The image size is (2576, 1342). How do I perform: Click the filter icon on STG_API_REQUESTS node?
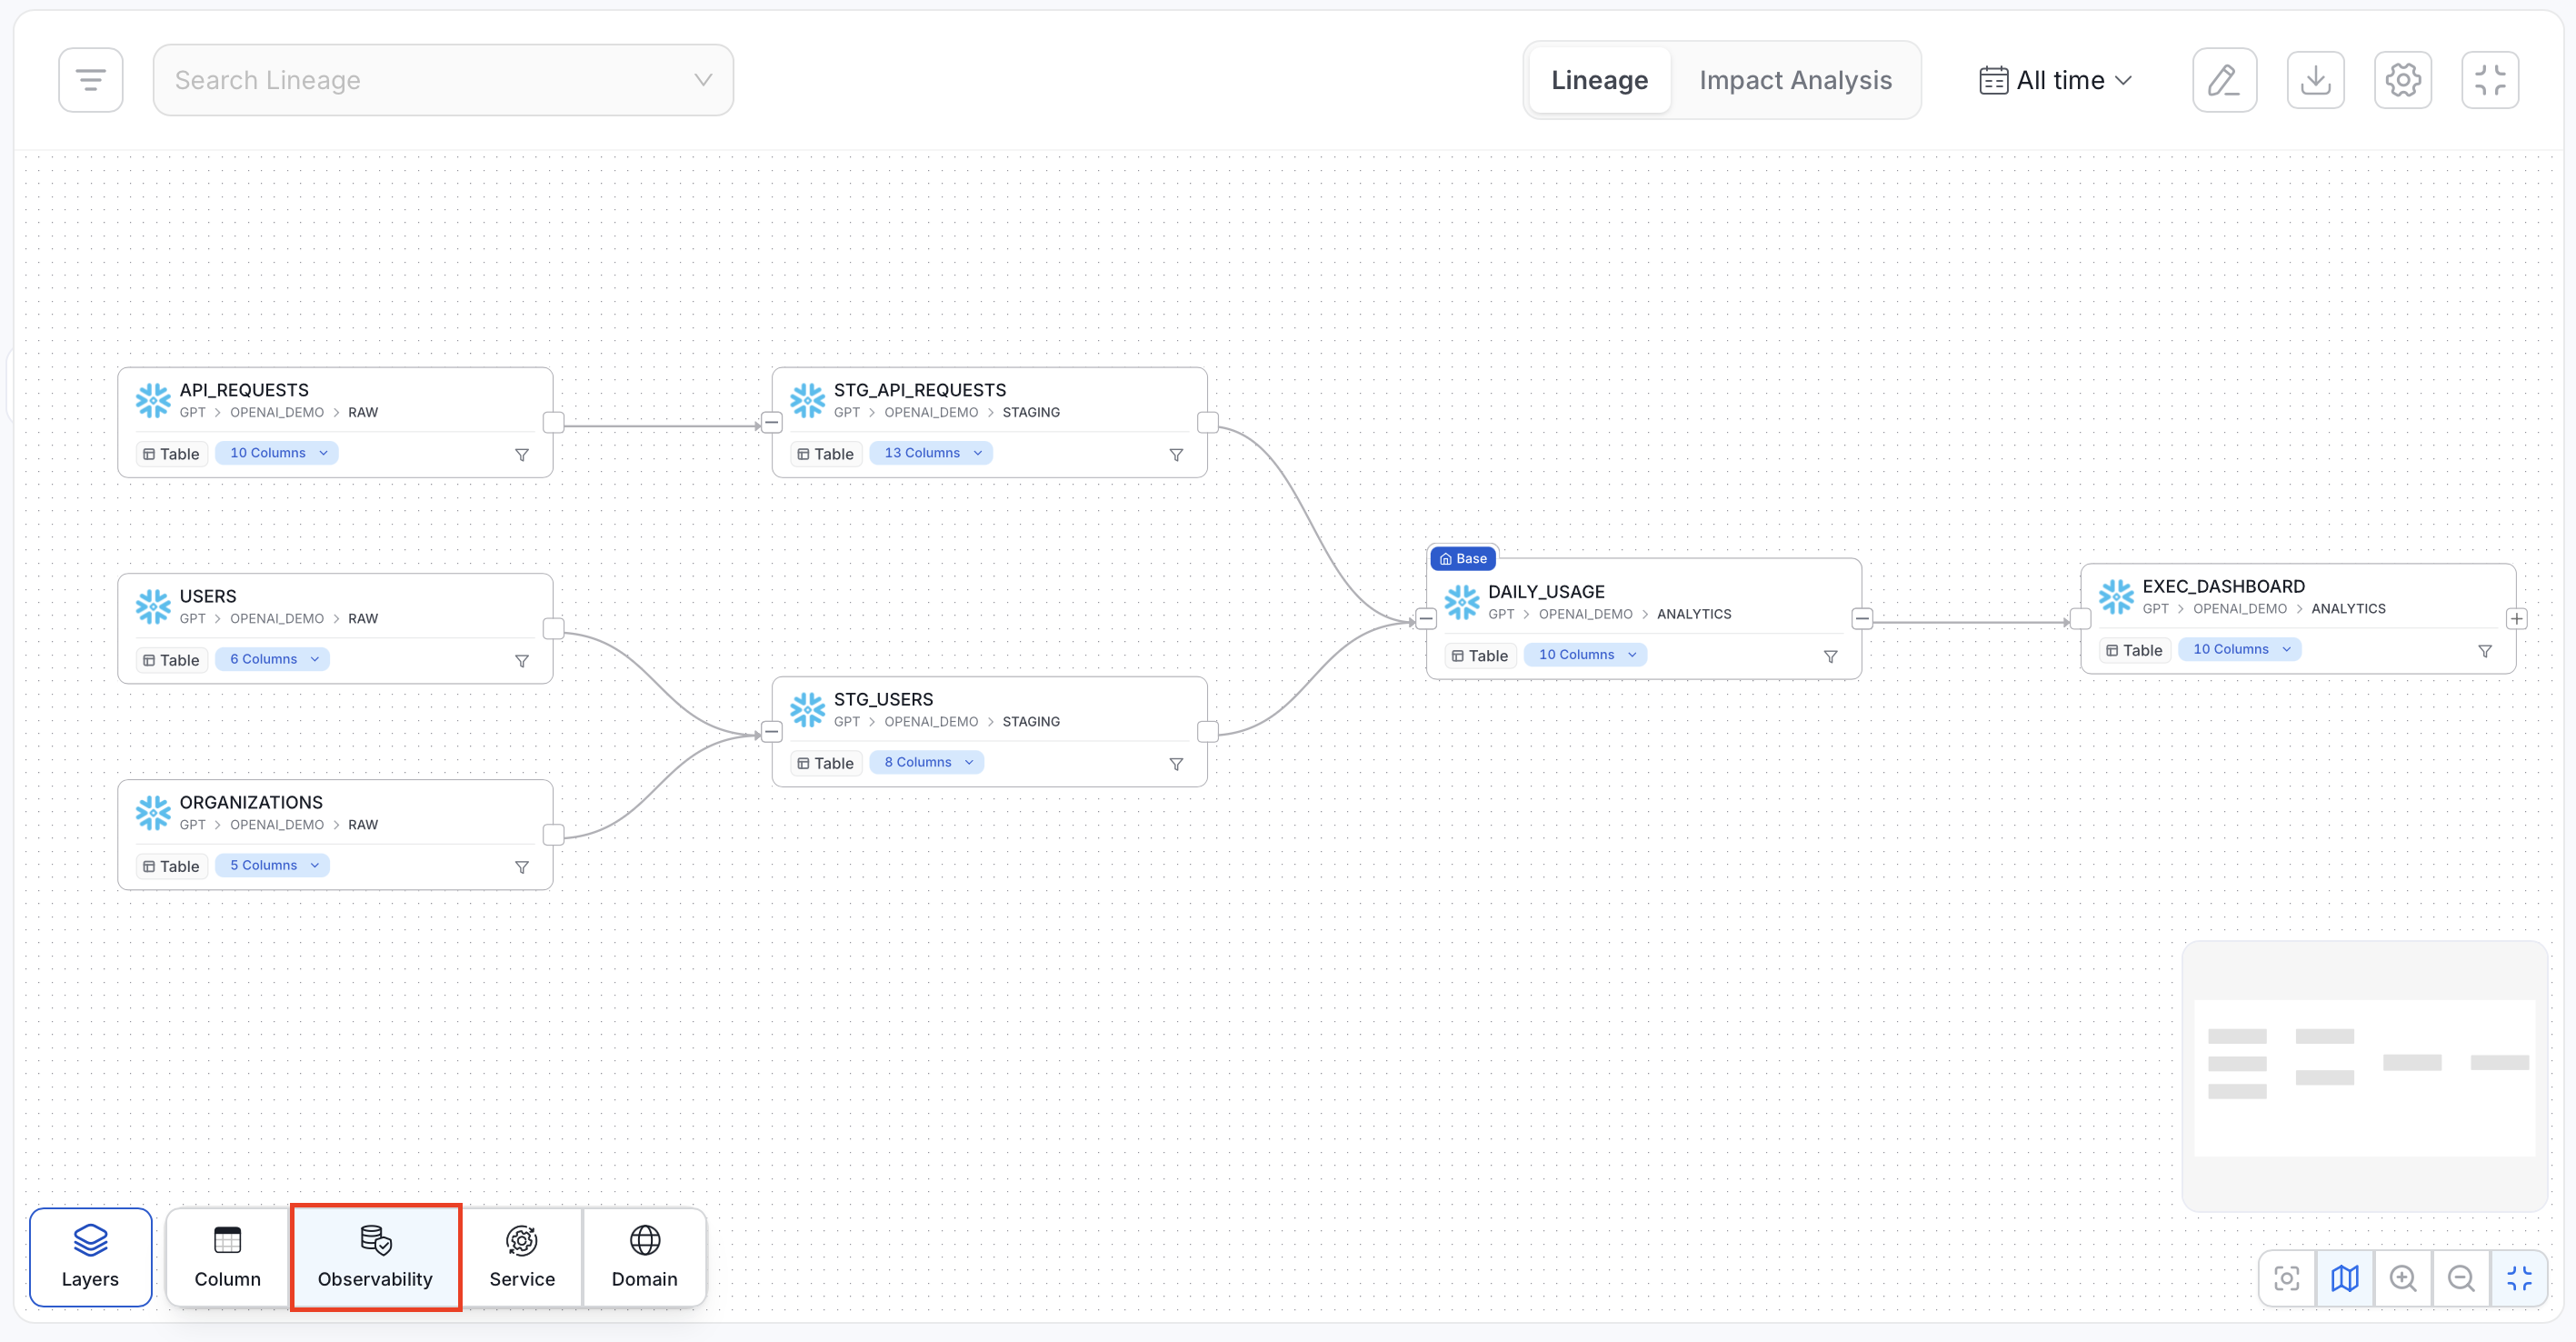[1176, 455]
